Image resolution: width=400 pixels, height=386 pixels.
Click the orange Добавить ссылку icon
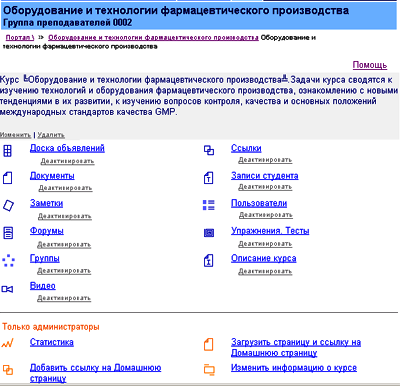(8, 370)
